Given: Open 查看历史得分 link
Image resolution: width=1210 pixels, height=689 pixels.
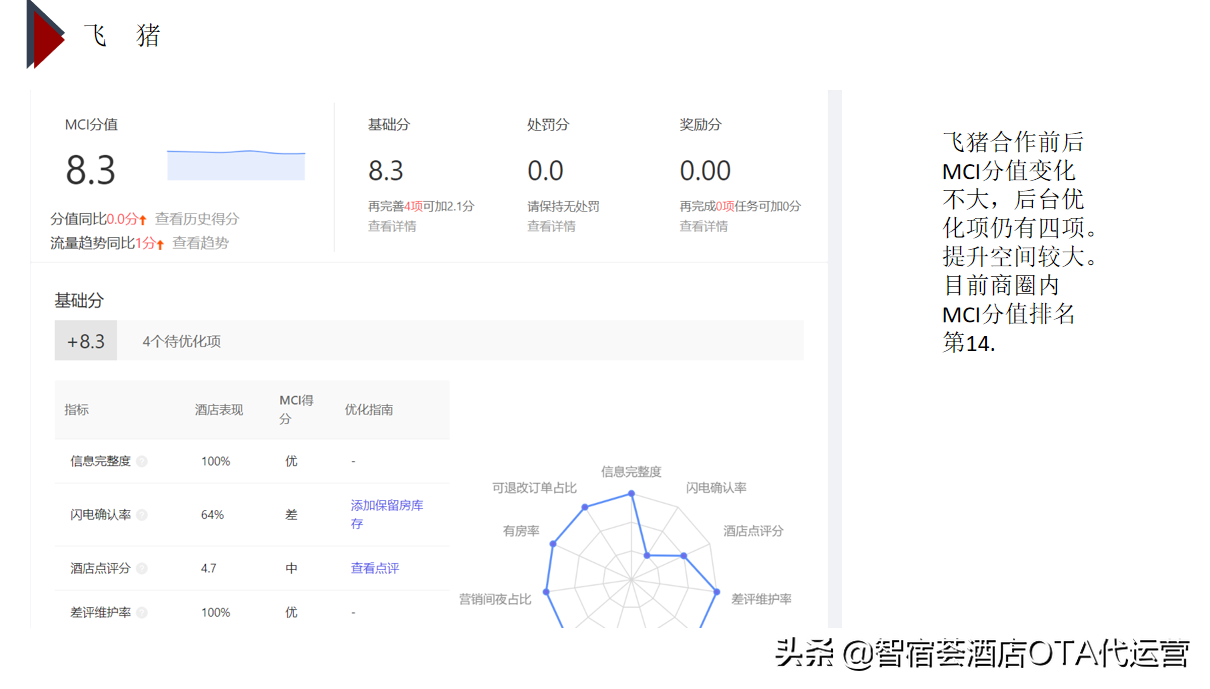Looking at the screenshot, I should (197, 219).
